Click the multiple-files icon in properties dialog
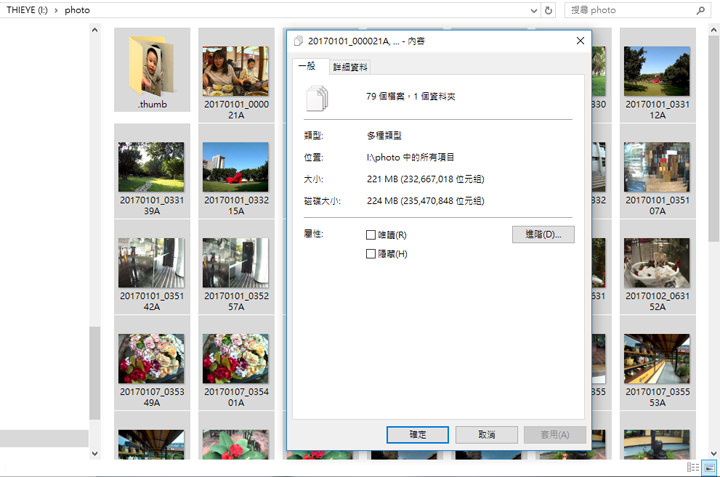The width and height of the screenshot is (720, 477). click(x=316, y=97)
